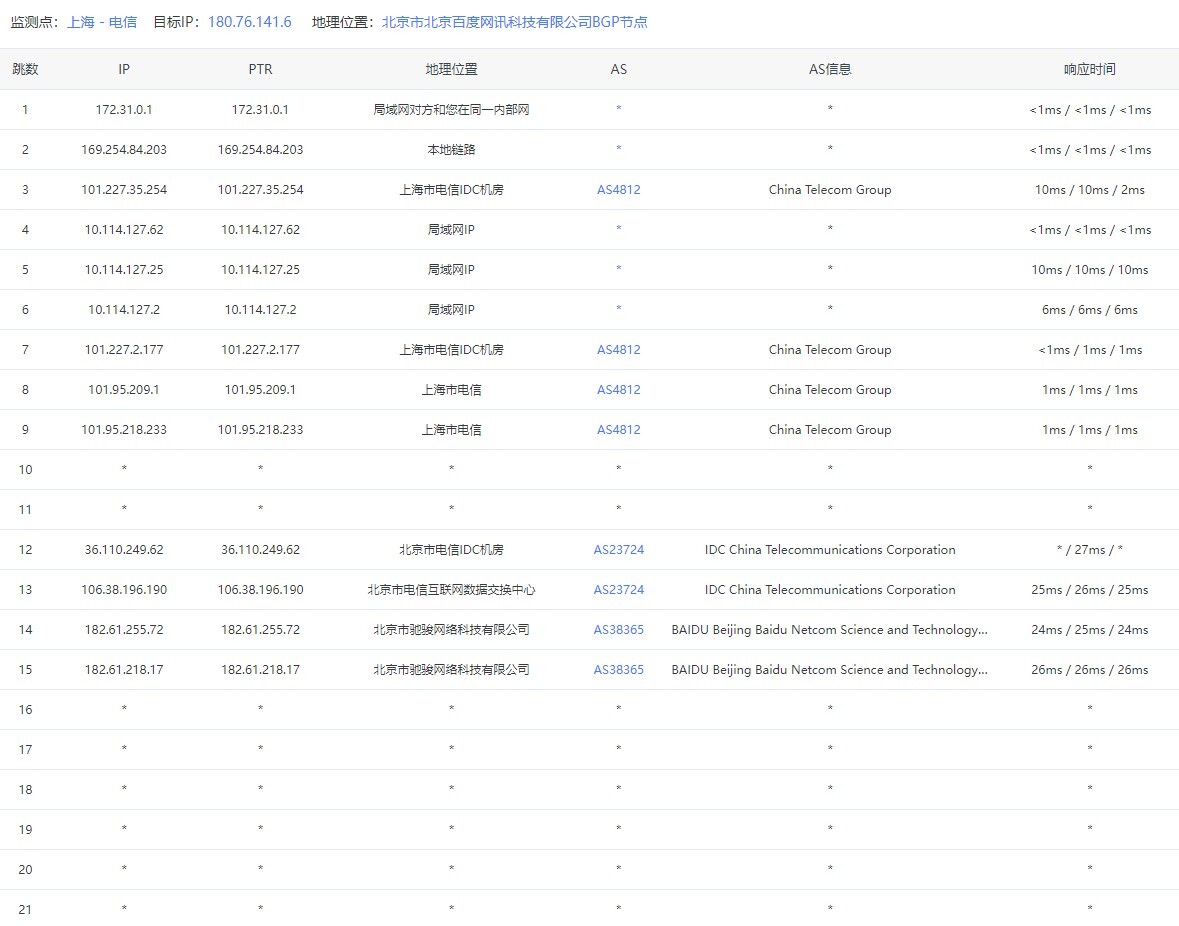The width and height of the screenshot is (1179, 926).
Task: Click response time 26ms / 26ms / 26ms
Action: (1090, 669)
